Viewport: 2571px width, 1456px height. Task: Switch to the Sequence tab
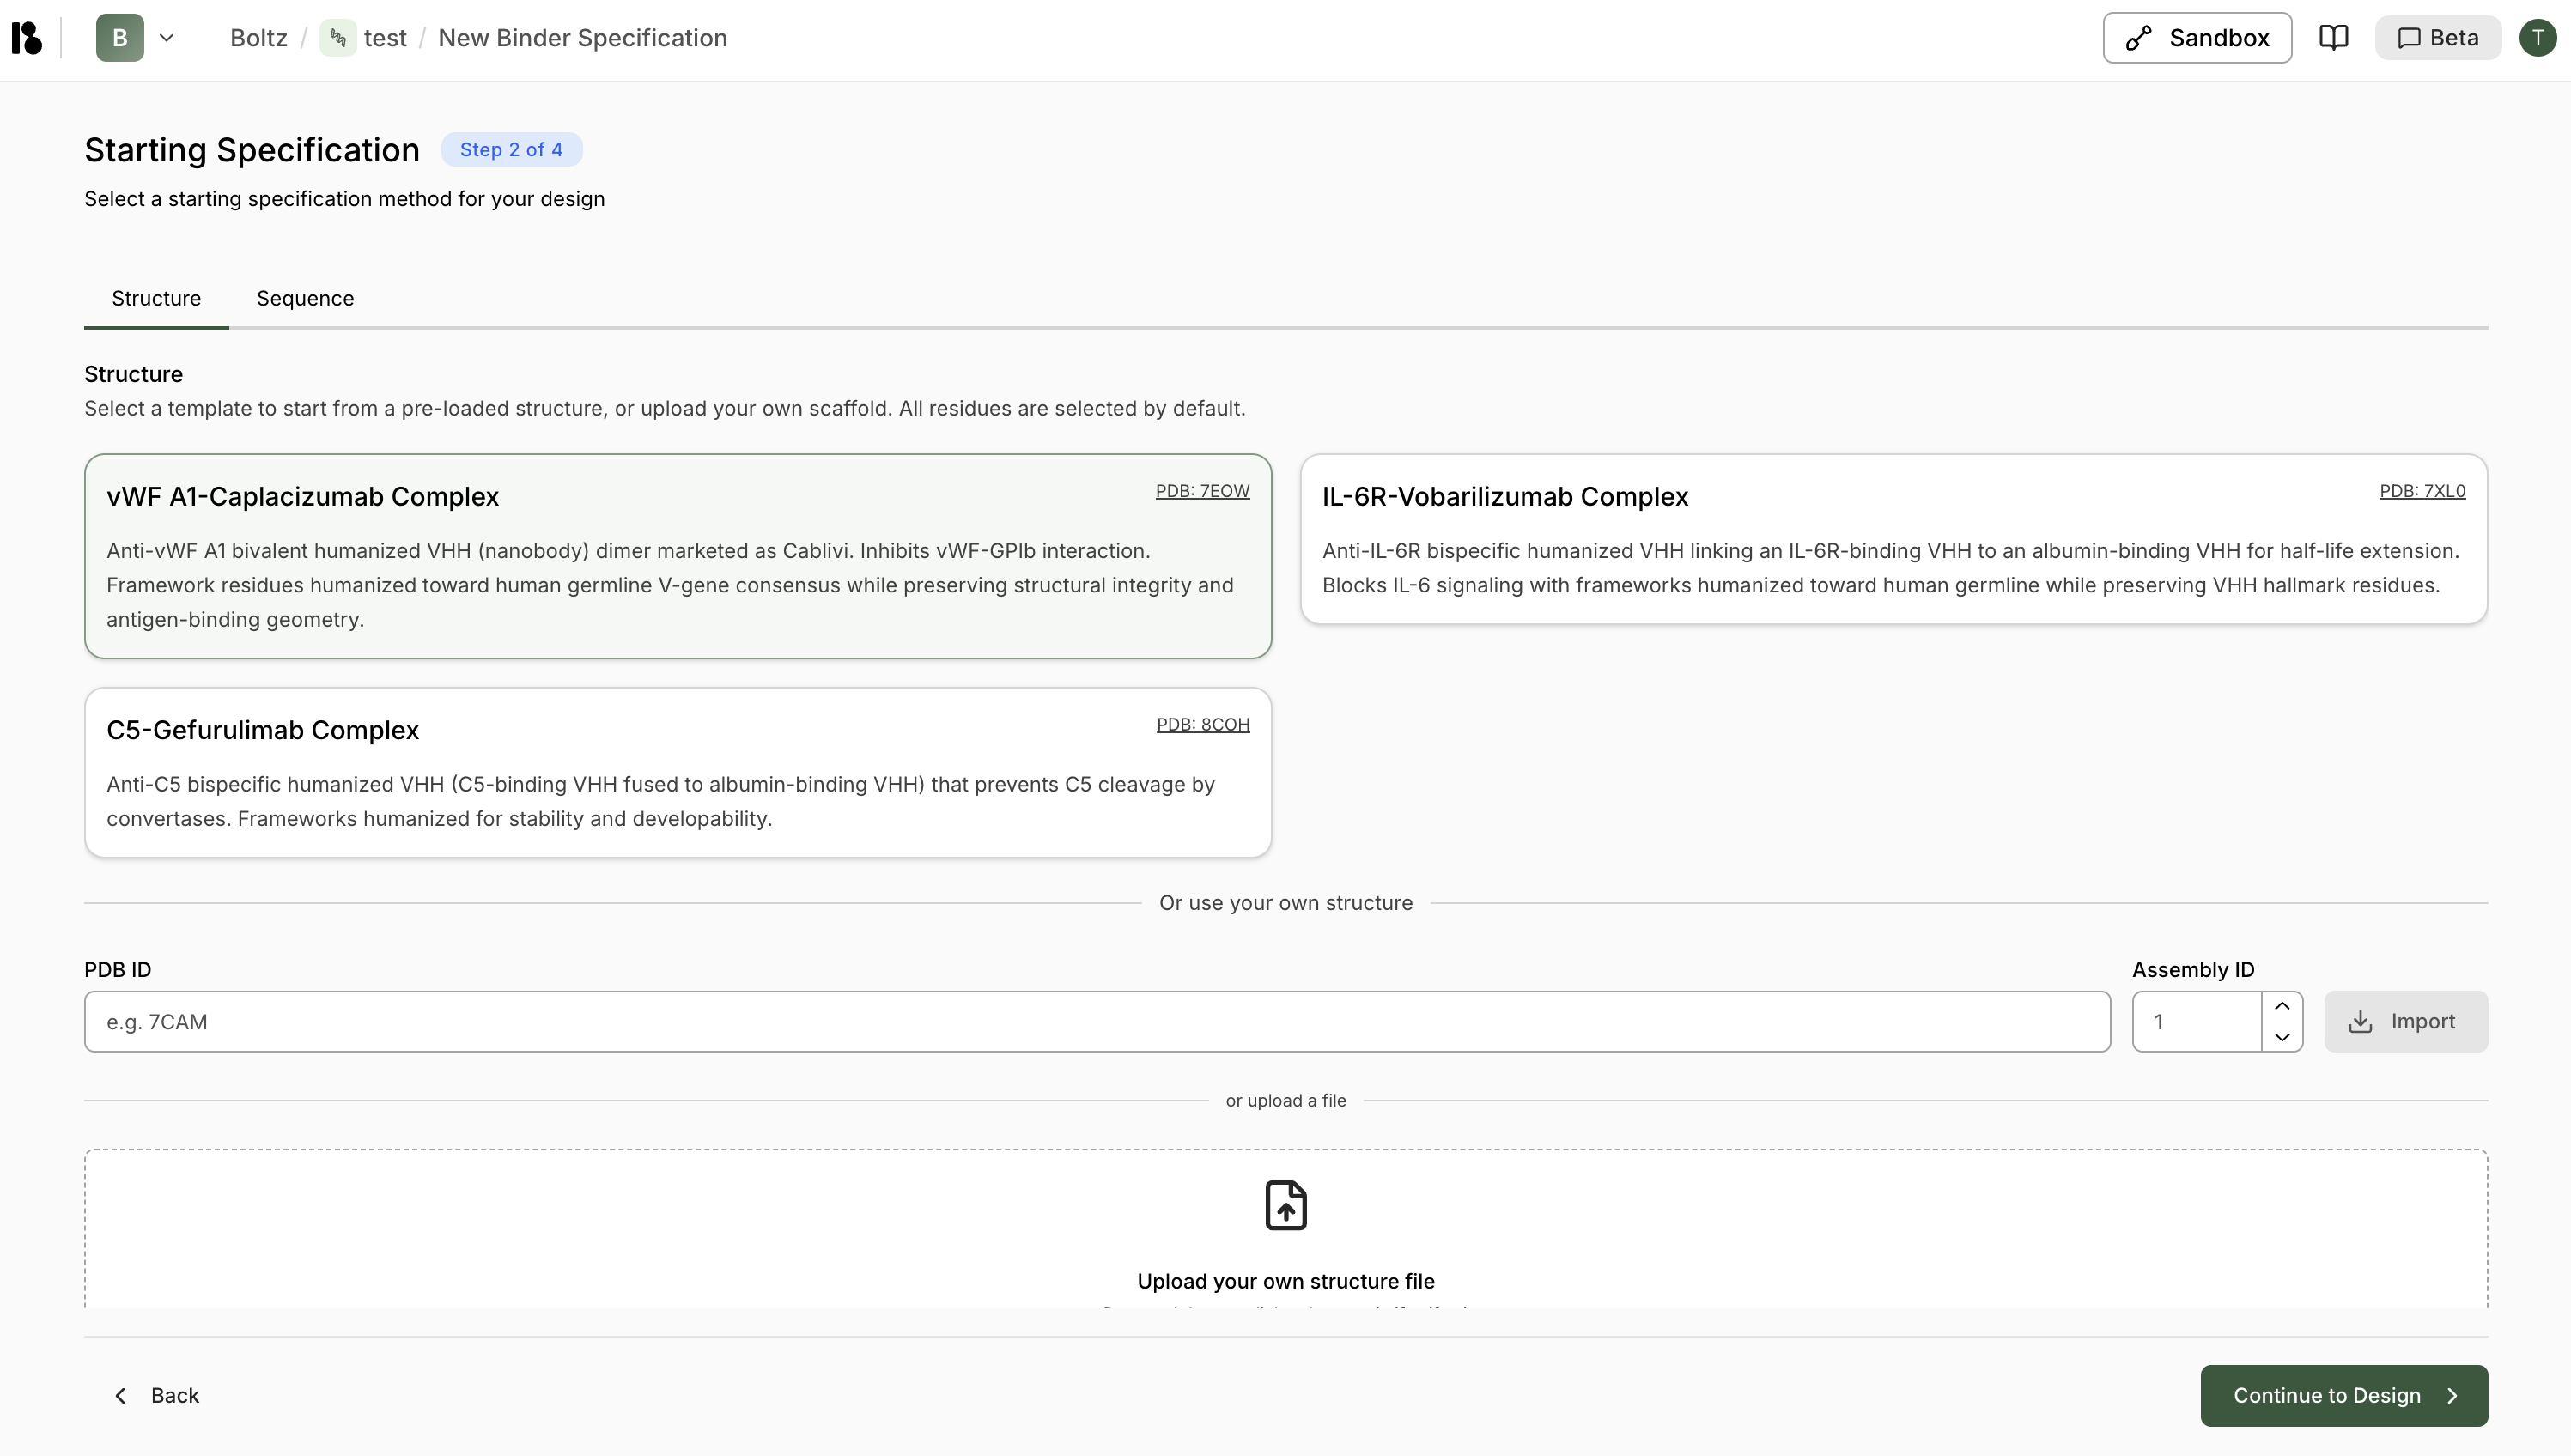coord(305,298)
